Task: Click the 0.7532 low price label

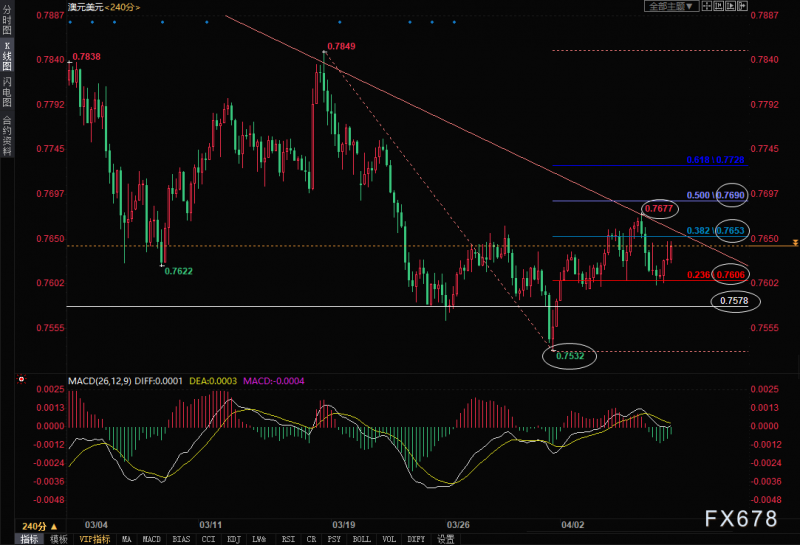Action: click(570, 356)
